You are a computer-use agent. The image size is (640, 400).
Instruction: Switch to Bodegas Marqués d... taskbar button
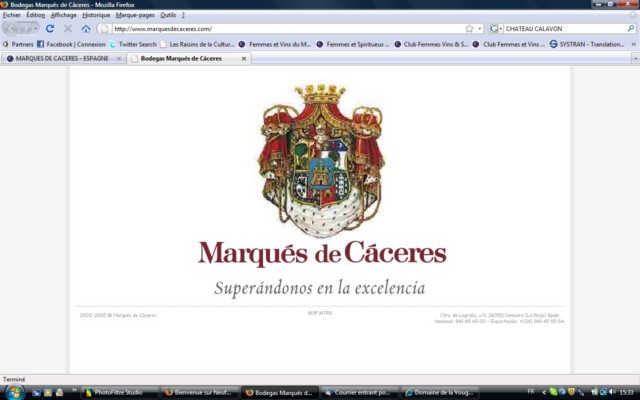coord(280,393)
